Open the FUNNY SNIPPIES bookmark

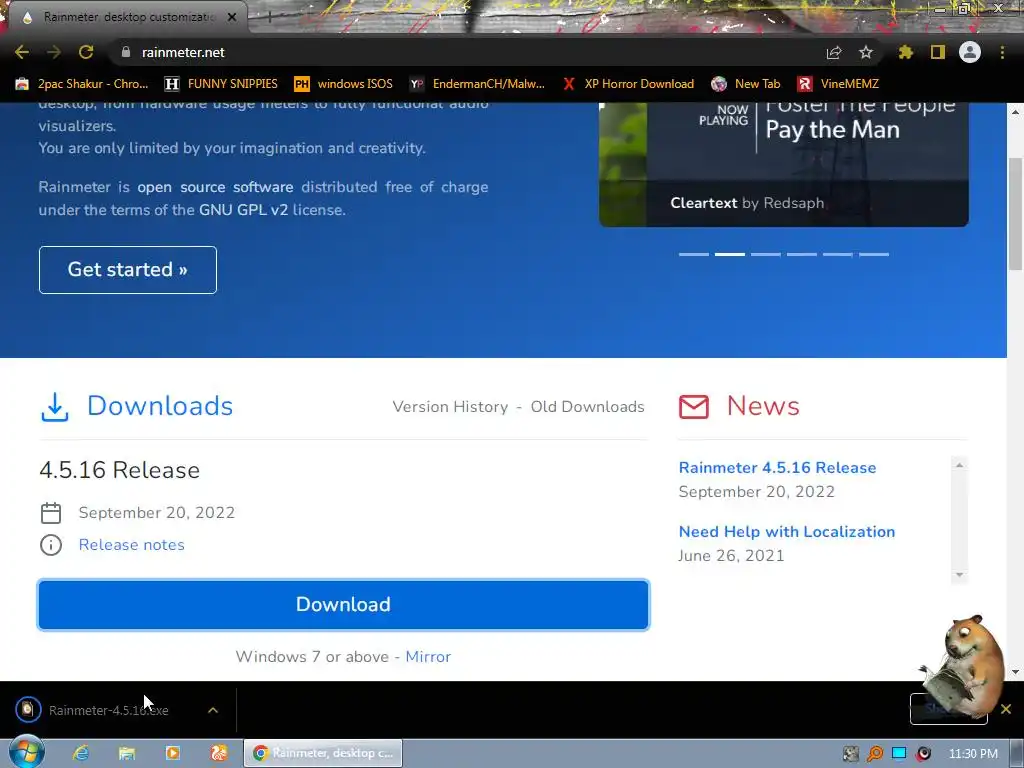point(221,84)
